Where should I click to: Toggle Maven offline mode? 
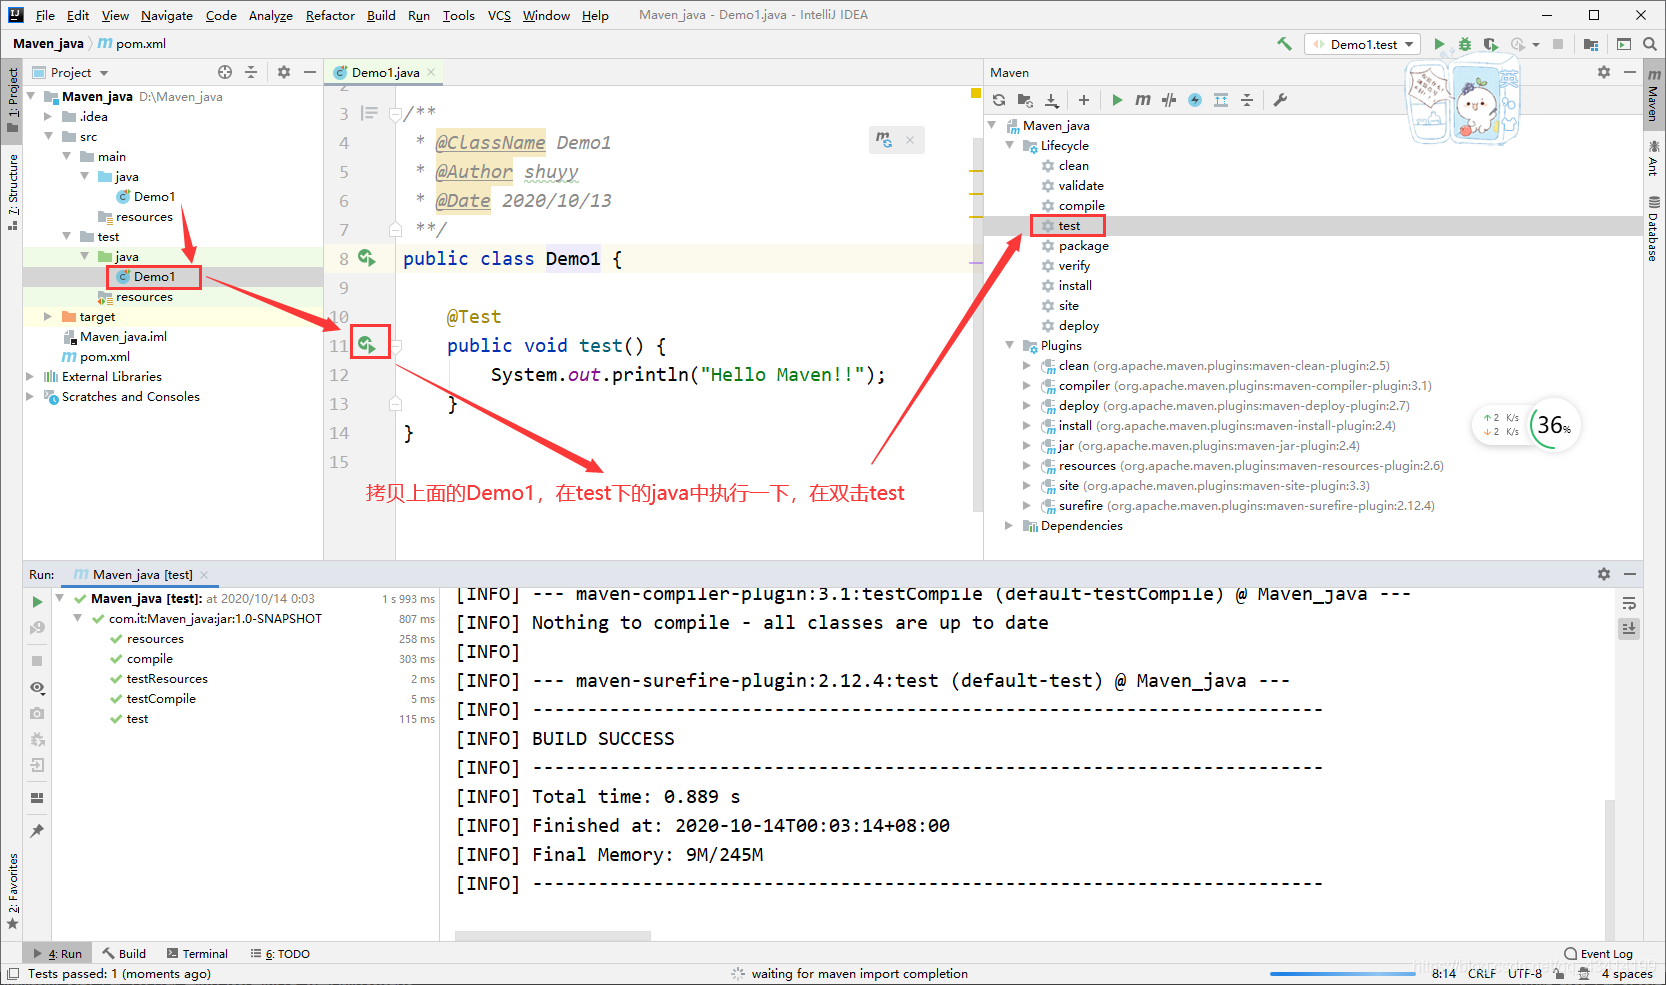[x=1169, y=100]
